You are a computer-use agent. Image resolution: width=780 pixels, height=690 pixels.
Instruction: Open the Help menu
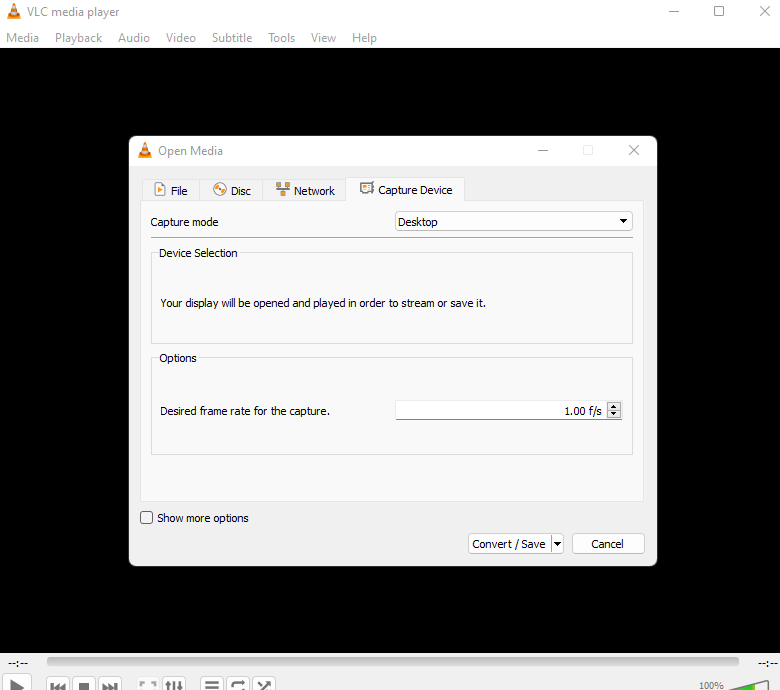click(x=364, y=38)
